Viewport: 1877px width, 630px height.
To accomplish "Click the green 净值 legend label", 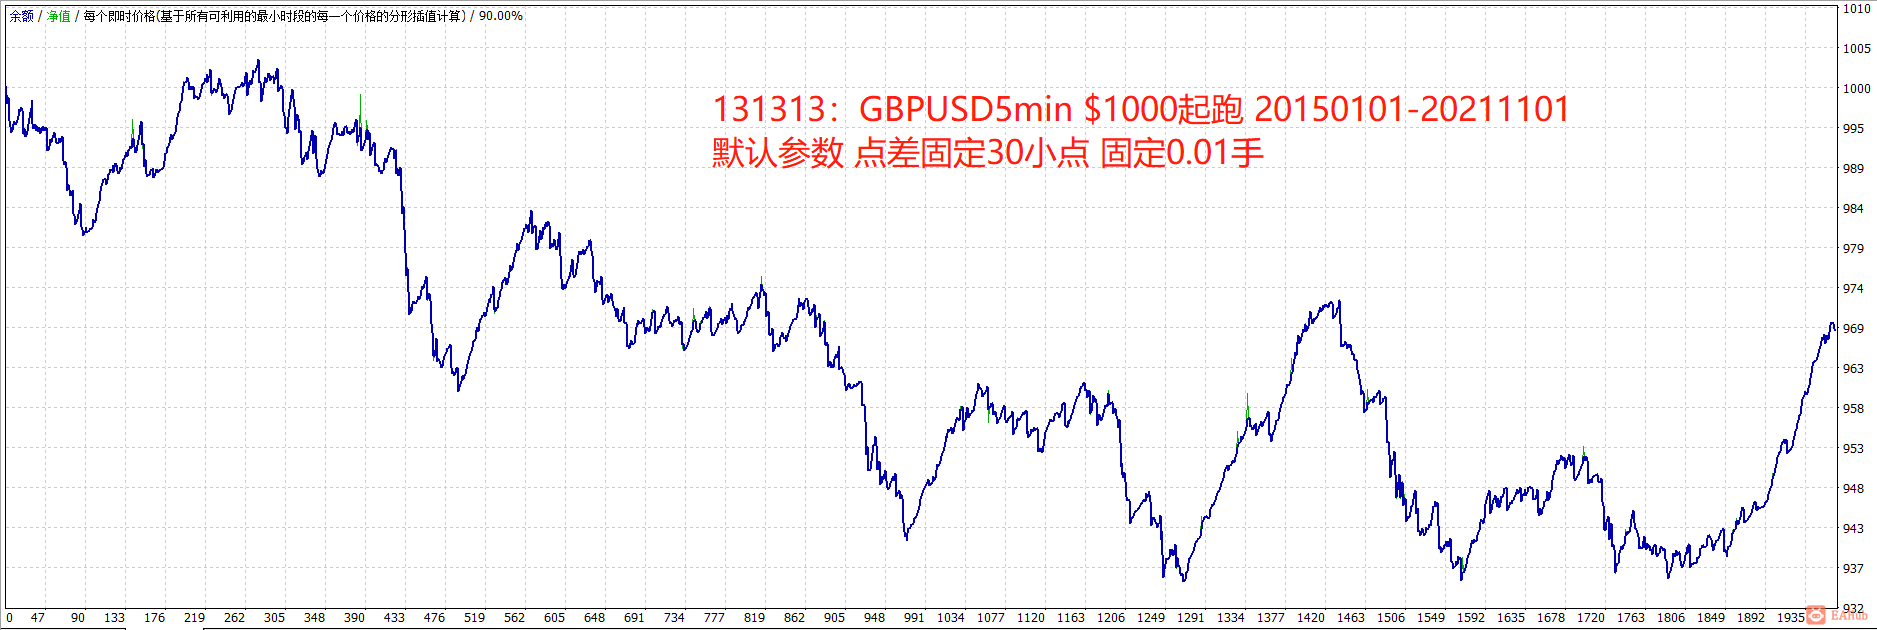I will pos(59,16).
